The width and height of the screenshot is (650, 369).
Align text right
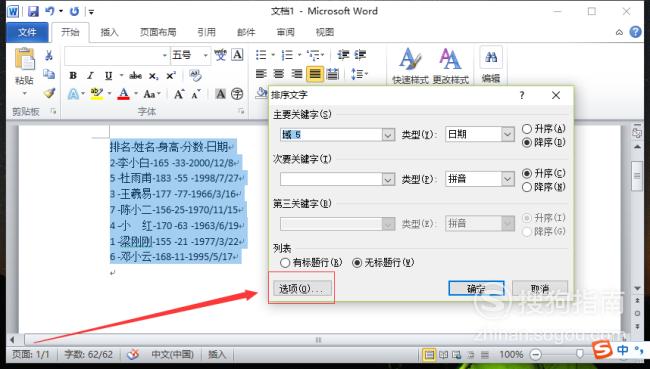click(x=296, y=74)
